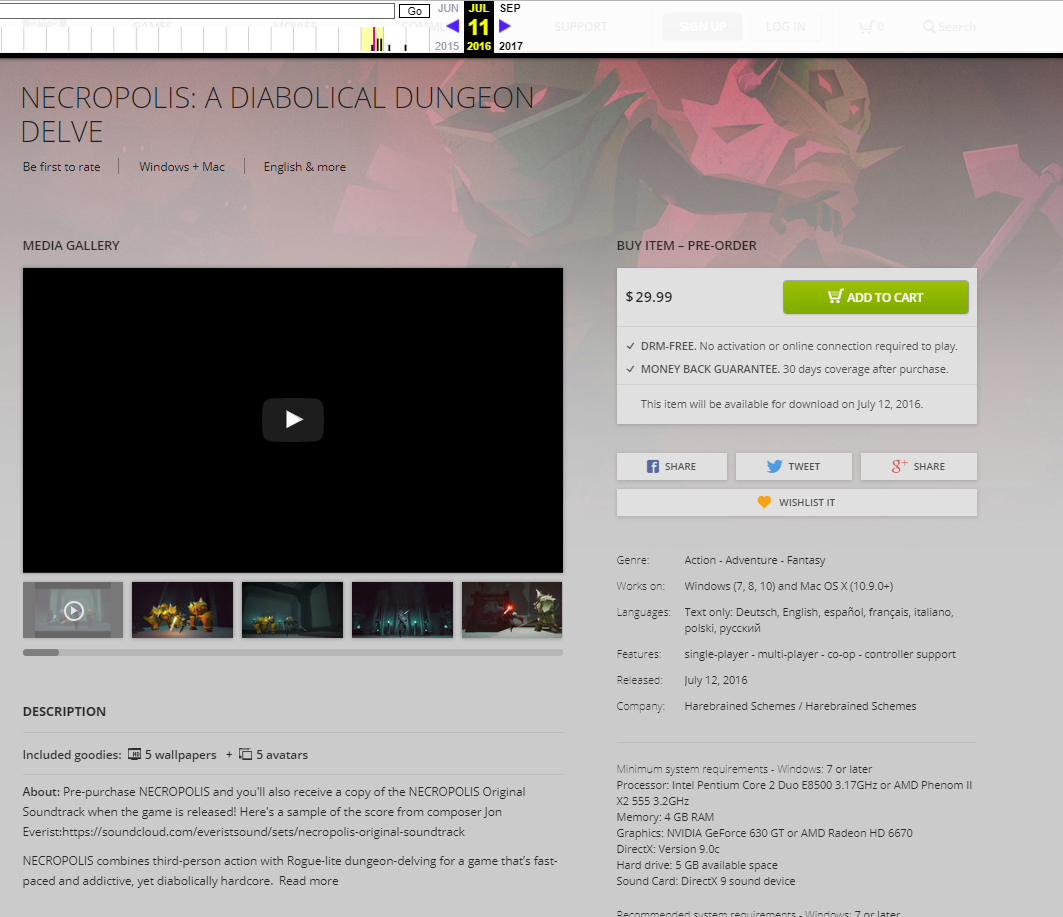1063x917 pixels.
Task: Click the Action genre link
Action: [x=700, y=561]
